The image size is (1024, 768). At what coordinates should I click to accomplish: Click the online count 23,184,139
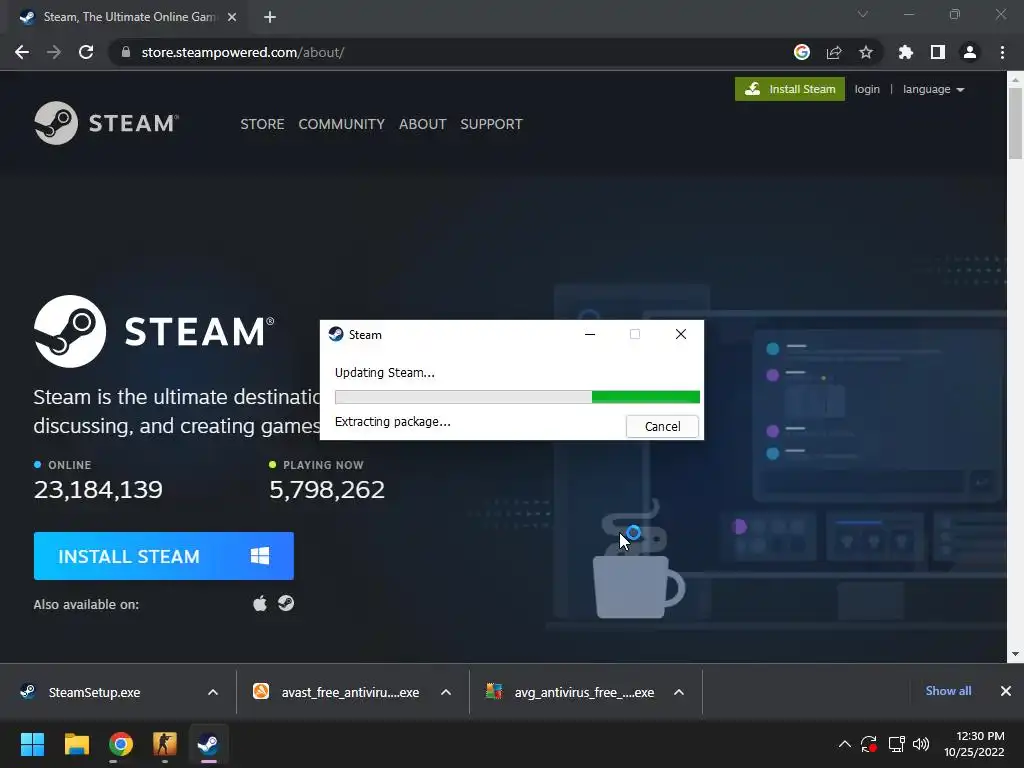(98, 490)
